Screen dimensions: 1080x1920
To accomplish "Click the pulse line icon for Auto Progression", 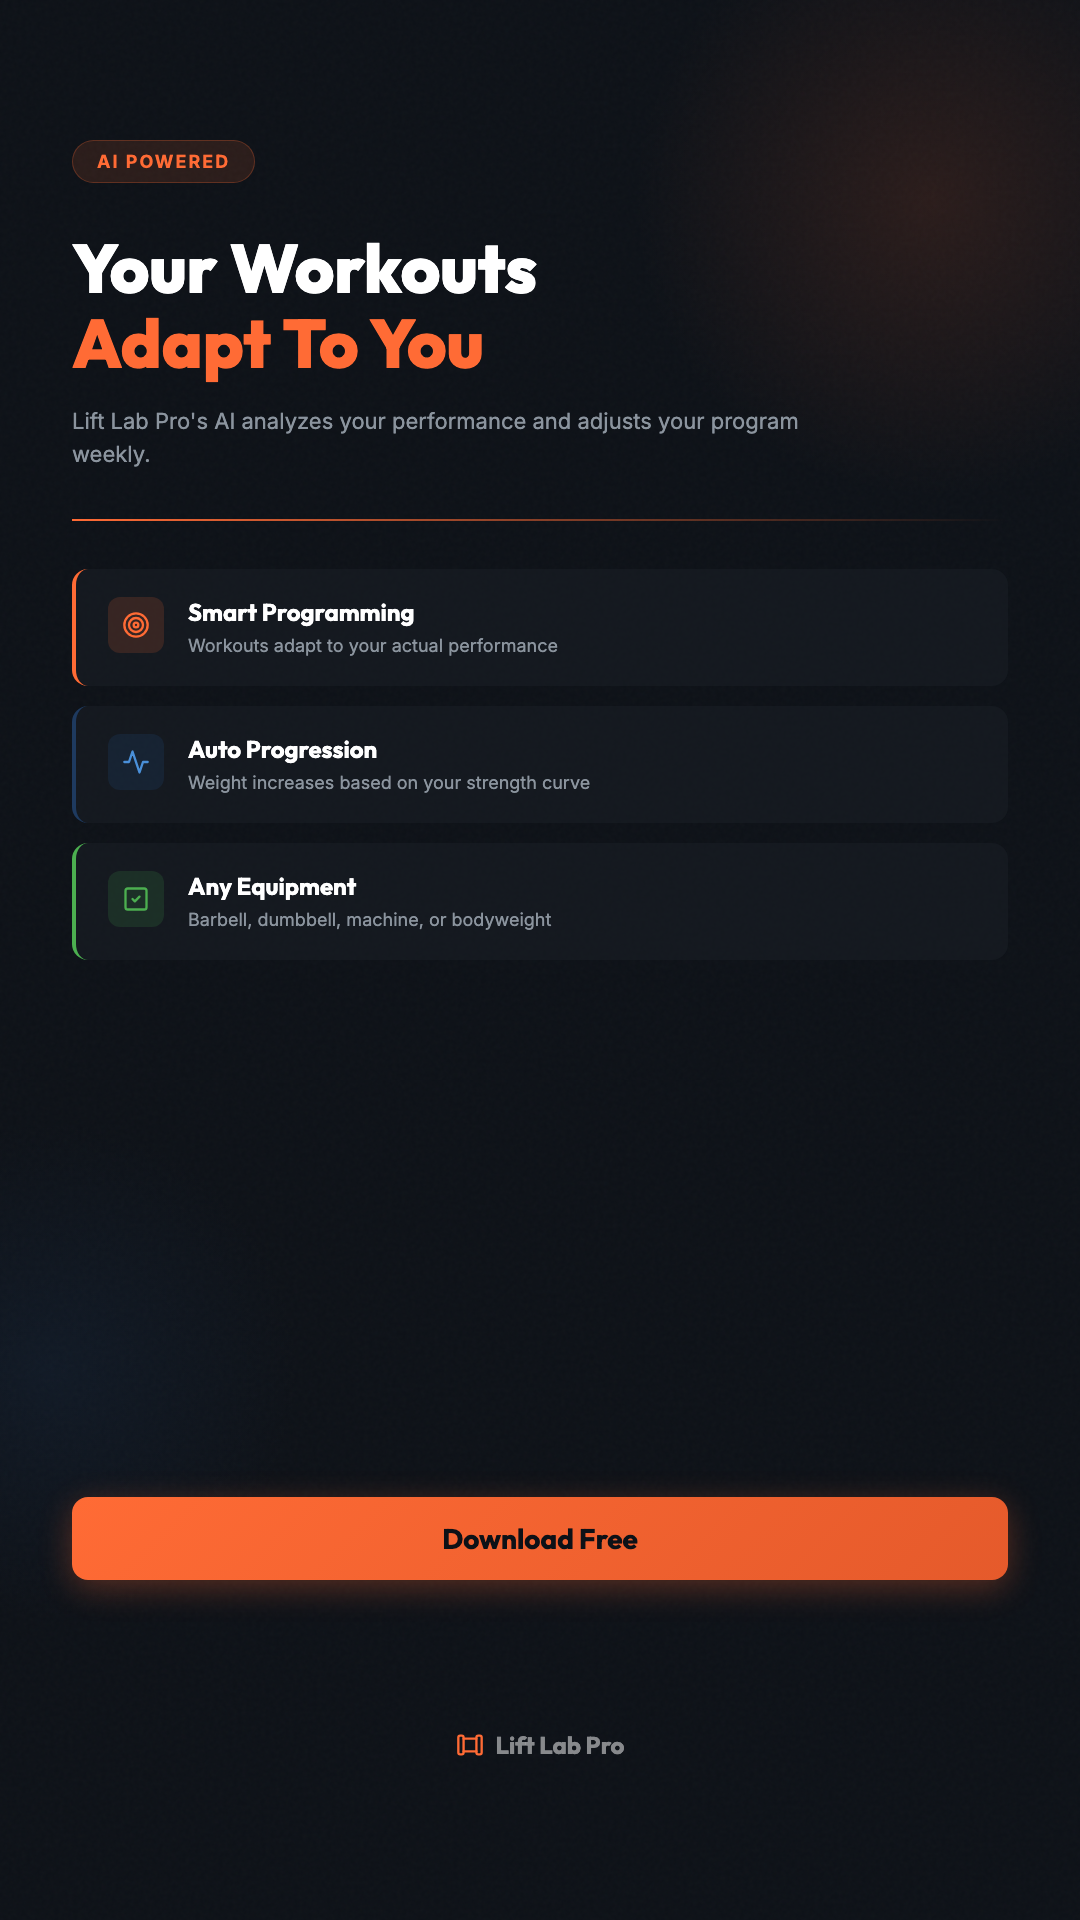I will 136,762.
